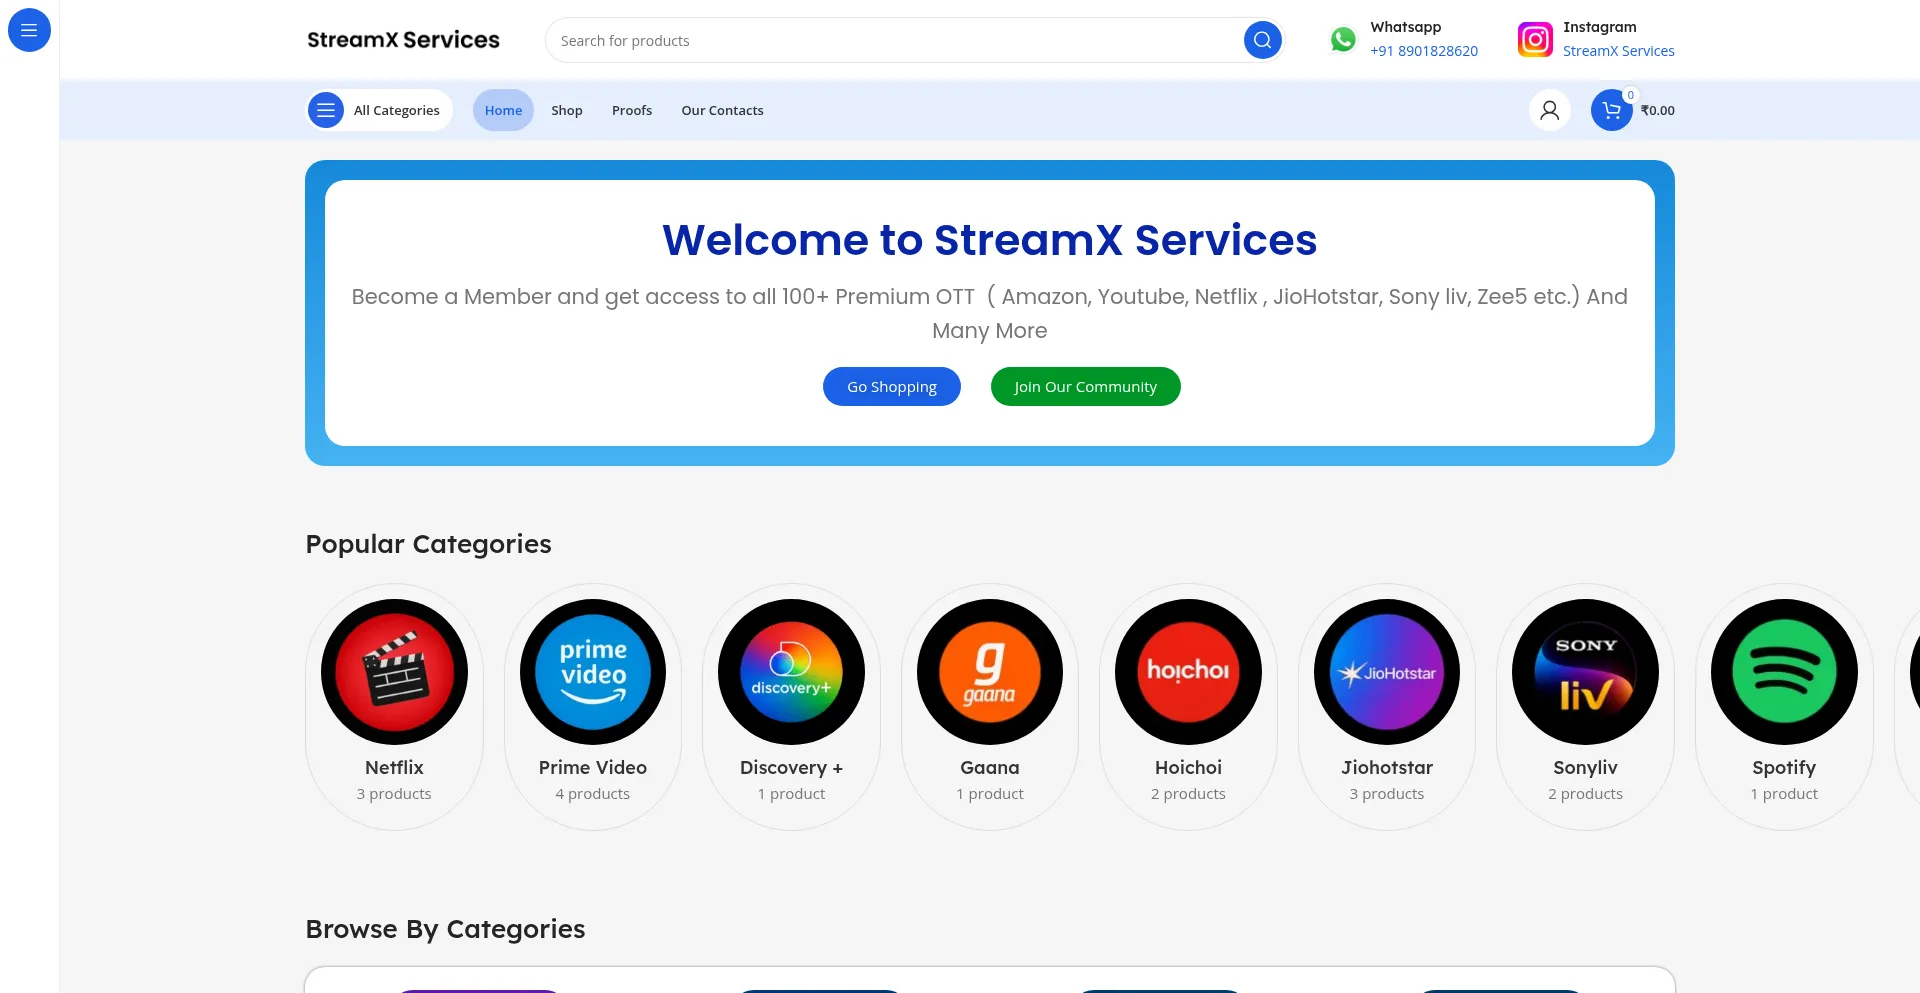Click the Go Shopping button
This screenshot has width=1920, height=993.
892,387
